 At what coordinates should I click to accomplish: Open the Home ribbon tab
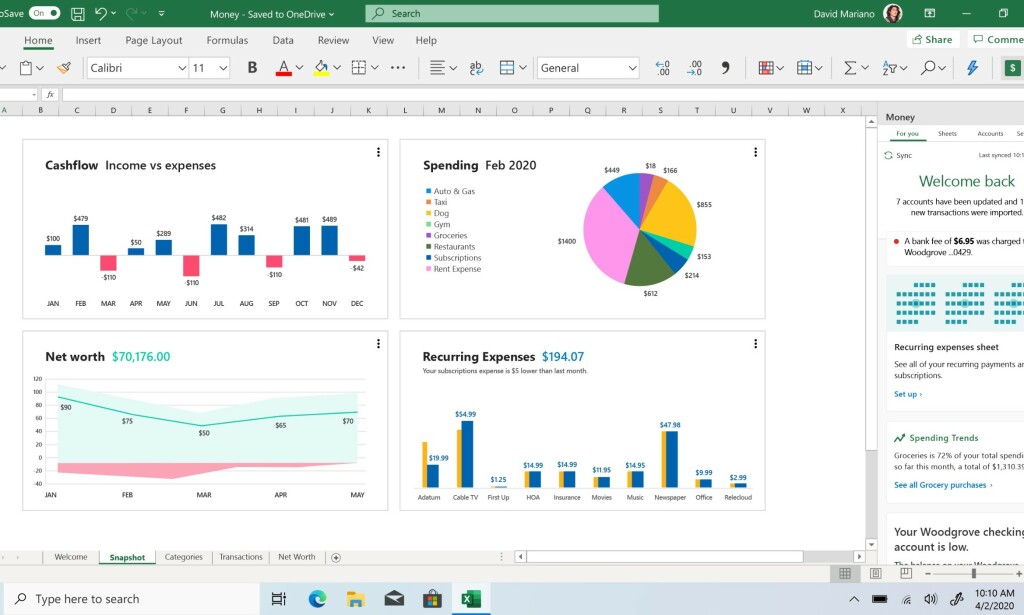38,40
